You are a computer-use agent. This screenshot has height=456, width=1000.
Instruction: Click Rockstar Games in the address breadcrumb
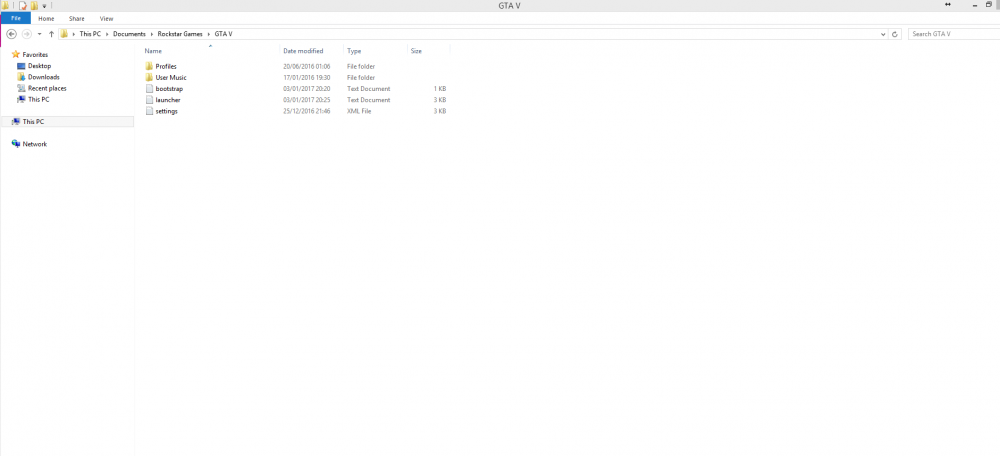[180, 34]
